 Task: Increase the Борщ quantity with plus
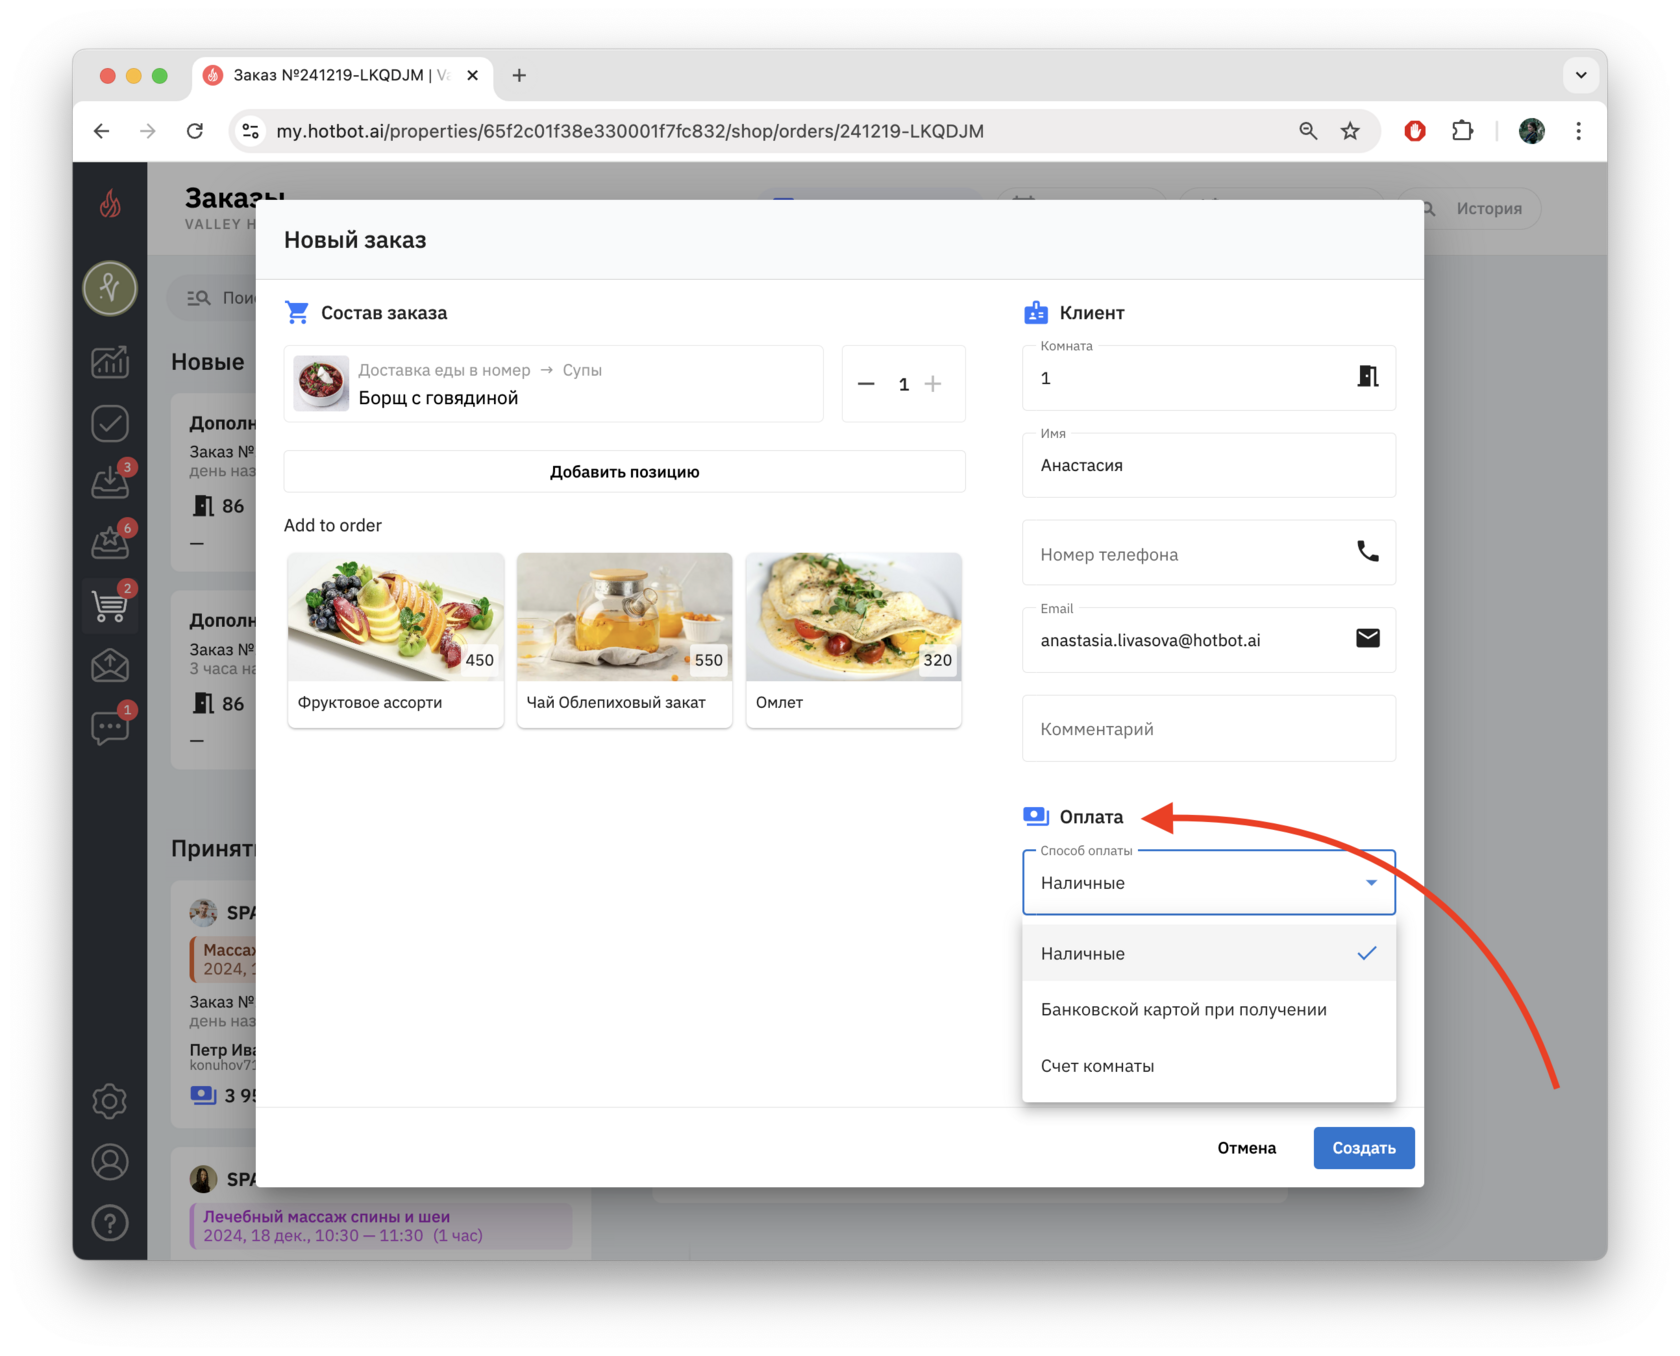[x=933, y=384]
